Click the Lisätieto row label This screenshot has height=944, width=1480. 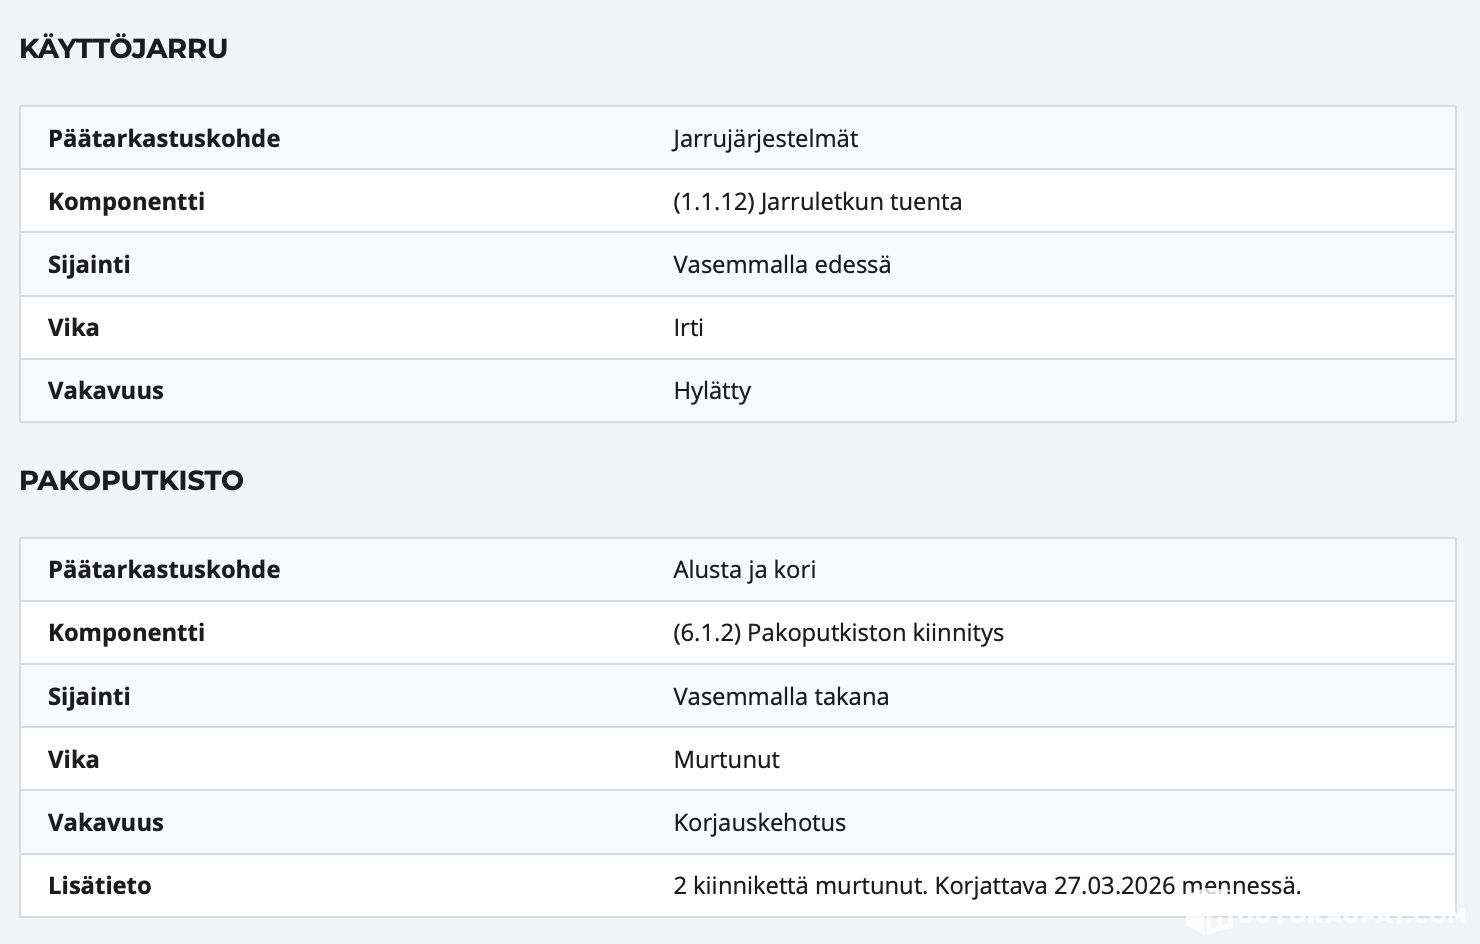pos(99,885)
